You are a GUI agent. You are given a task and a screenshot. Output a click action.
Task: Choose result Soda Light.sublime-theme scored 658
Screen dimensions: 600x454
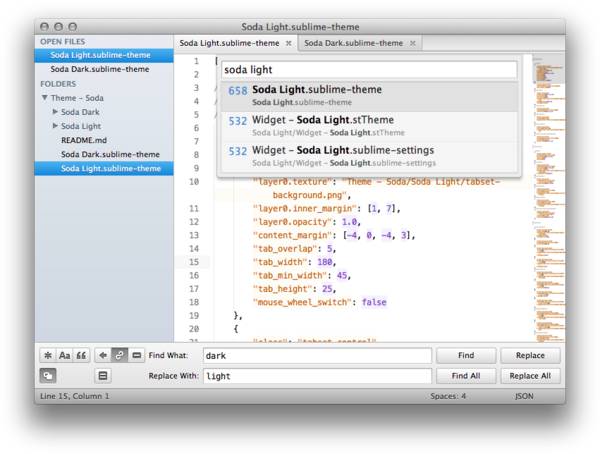click(x=369, y=96)
